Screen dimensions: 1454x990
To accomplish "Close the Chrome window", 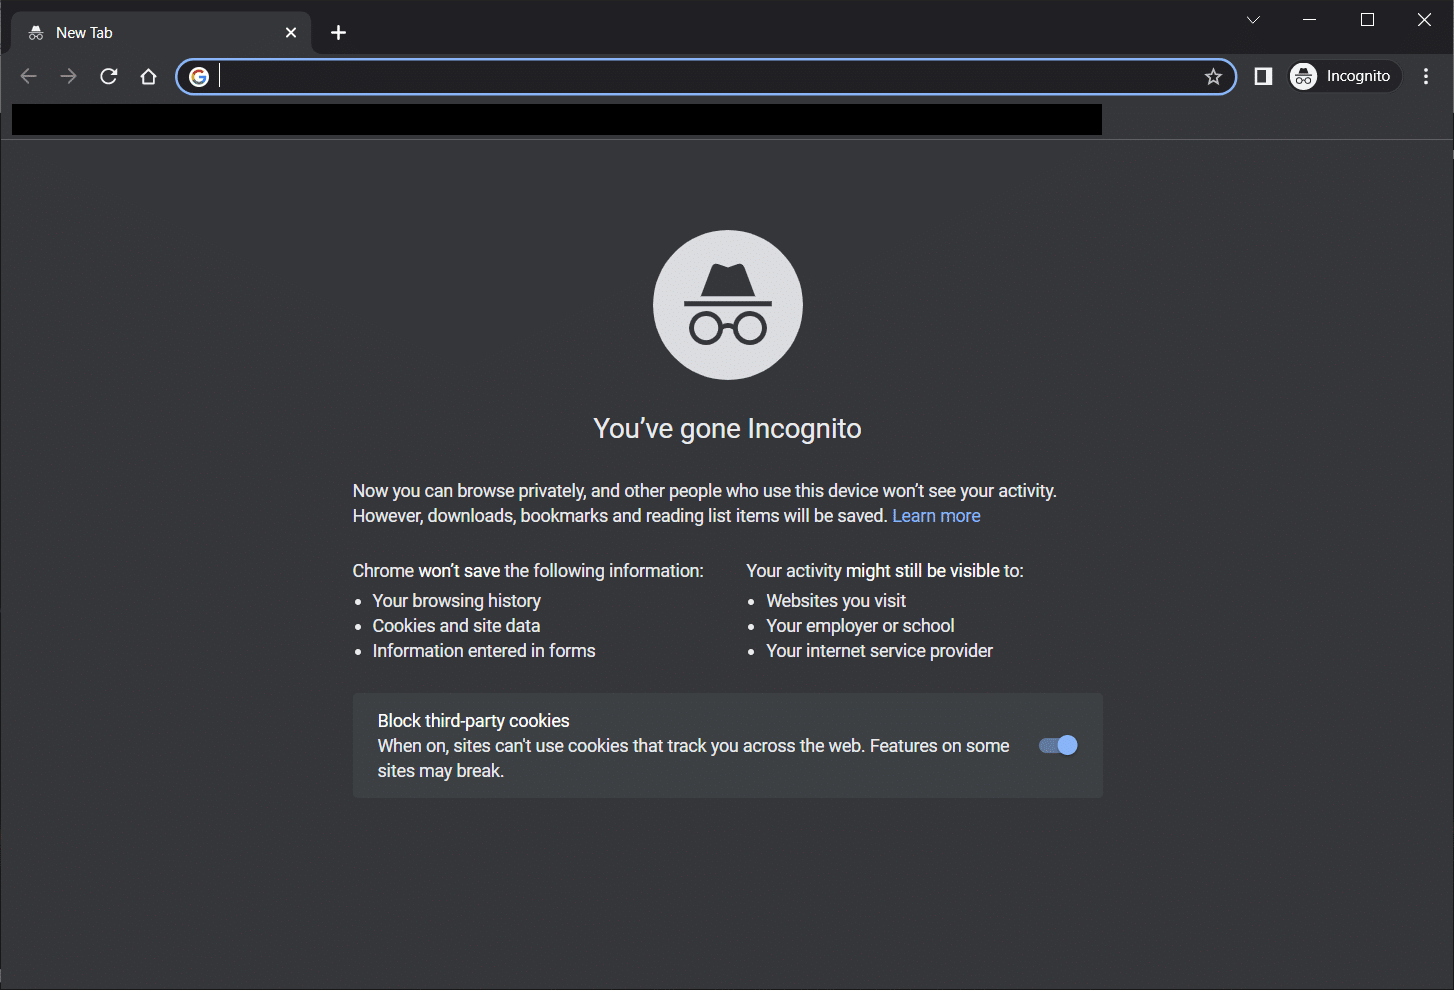I will click(x=1424, y=20).
